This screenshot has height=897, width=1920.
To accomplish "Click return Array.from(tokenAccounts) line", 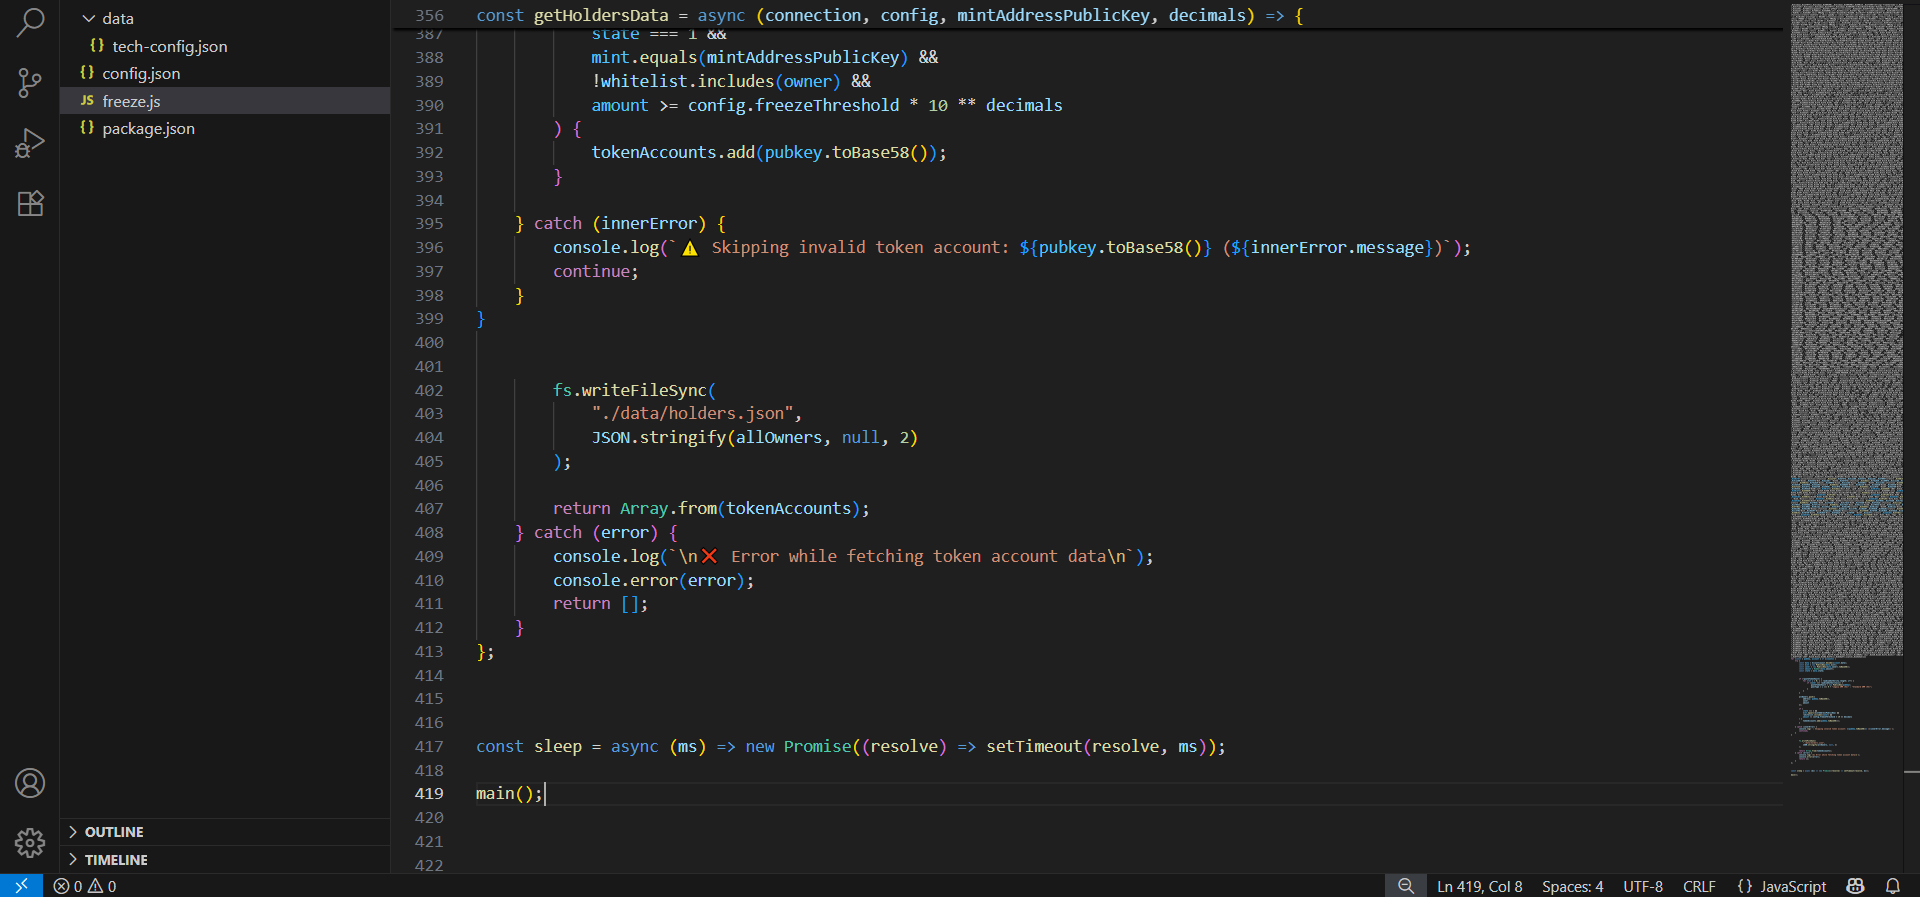I will click(711, 508).
